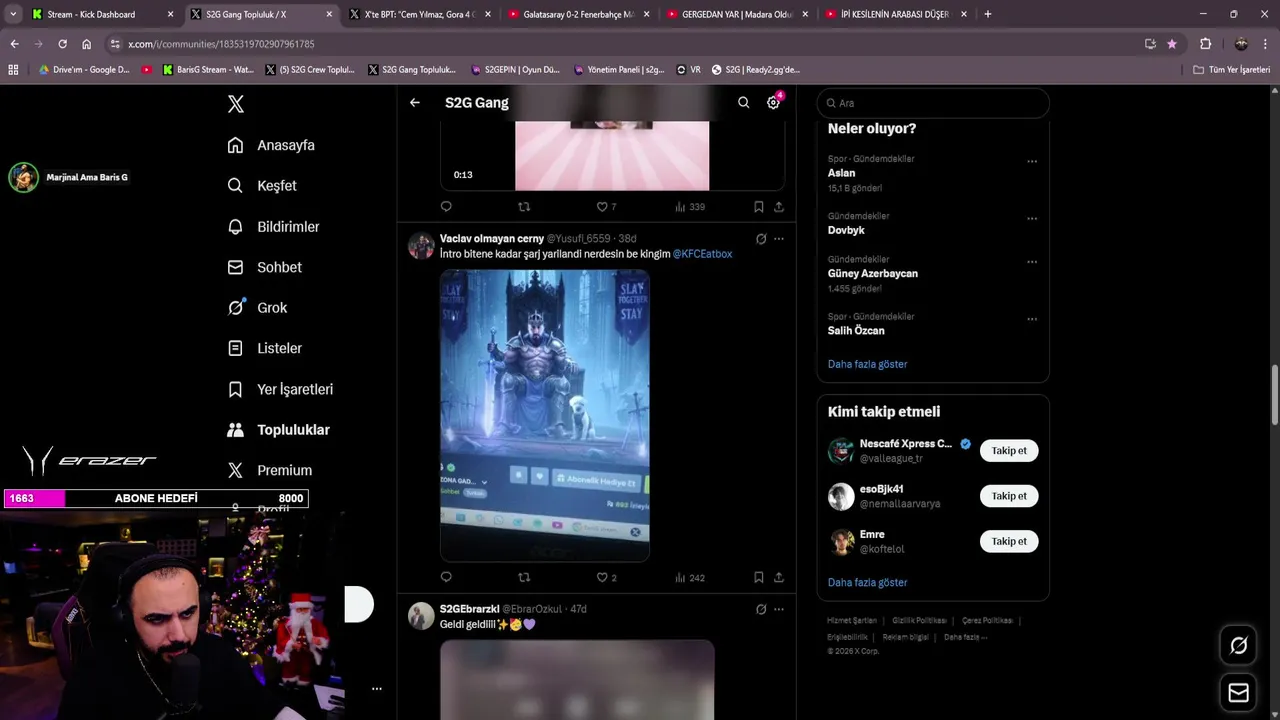Open Drive'ım bookmark in bookmarks bar

84,70
